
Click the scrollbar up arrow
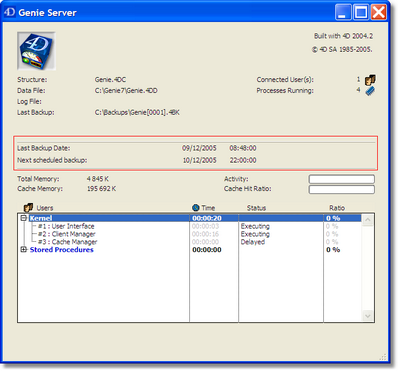click(x=368, y=220)
